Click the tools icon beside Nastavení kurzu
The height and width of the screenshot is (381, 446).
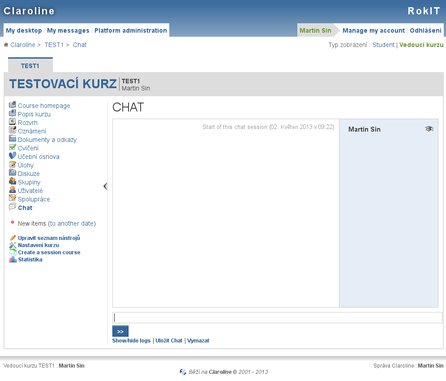13,245
